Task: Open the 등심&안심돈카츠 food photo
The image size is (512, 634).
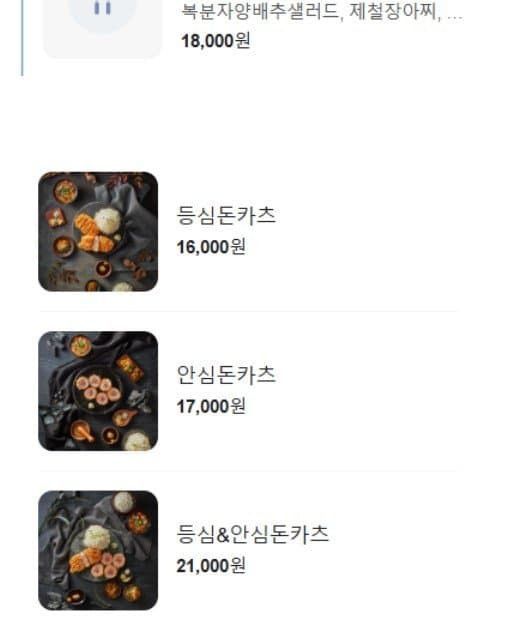Action: (x=98, y=550)
